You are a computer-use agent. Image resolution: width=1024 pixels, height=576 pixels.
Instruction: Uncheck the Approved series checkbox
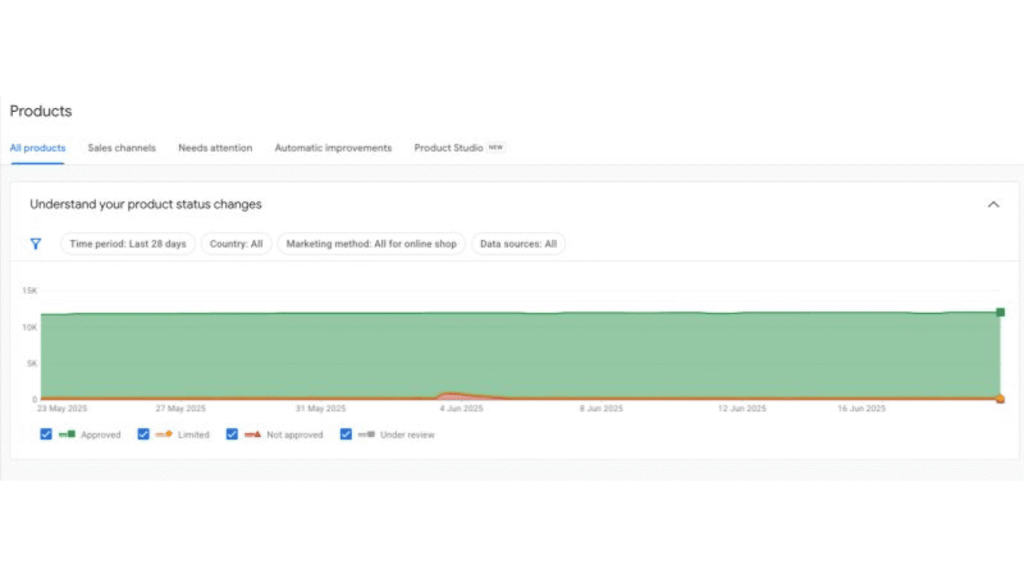point(46,434)
